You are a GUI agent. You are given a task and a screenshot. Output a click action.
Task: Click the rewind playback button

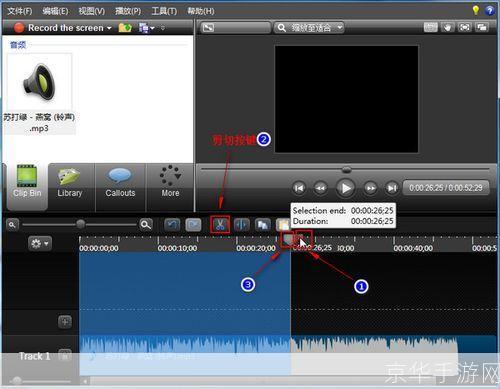click(x=320, y=188)
